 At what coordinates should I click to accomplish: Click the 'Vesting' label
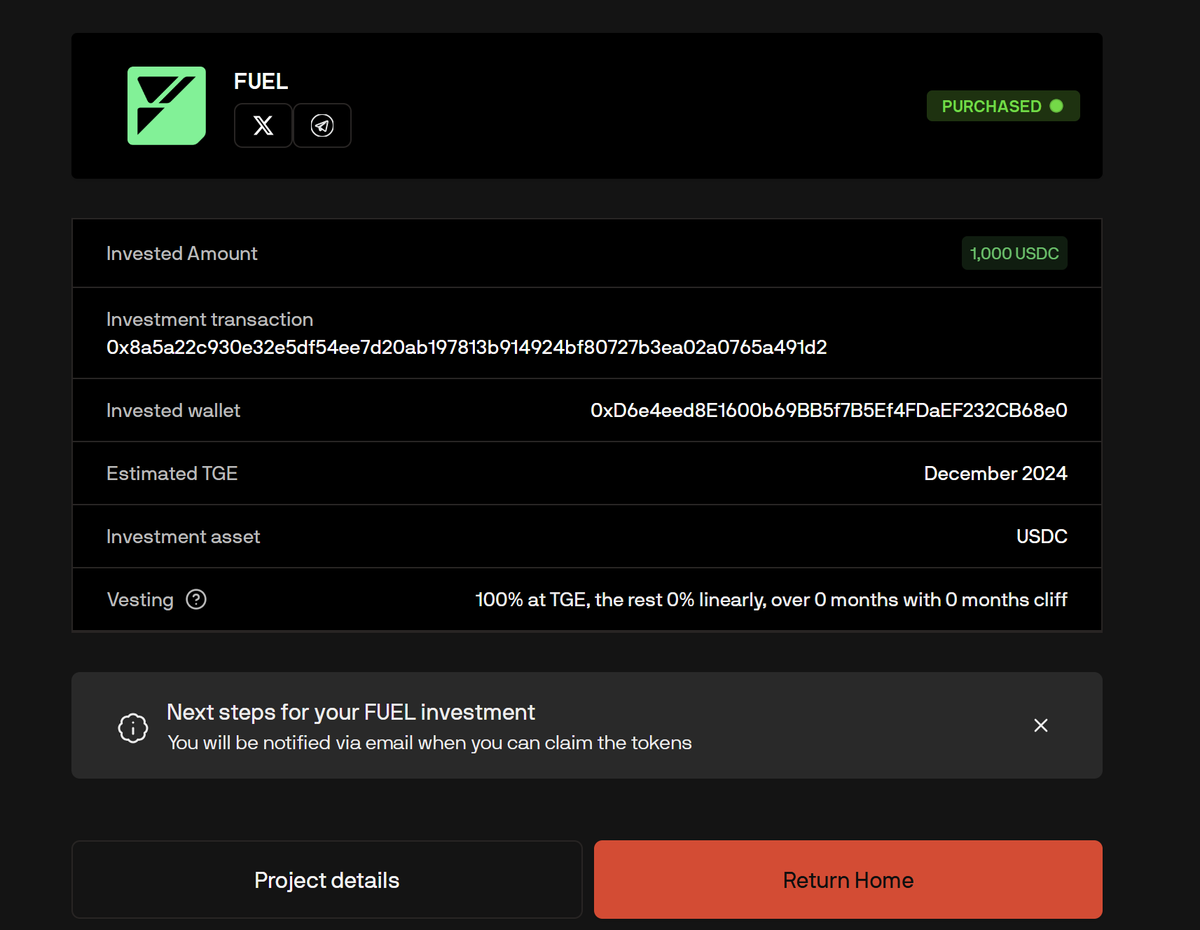tap(140, 600)
